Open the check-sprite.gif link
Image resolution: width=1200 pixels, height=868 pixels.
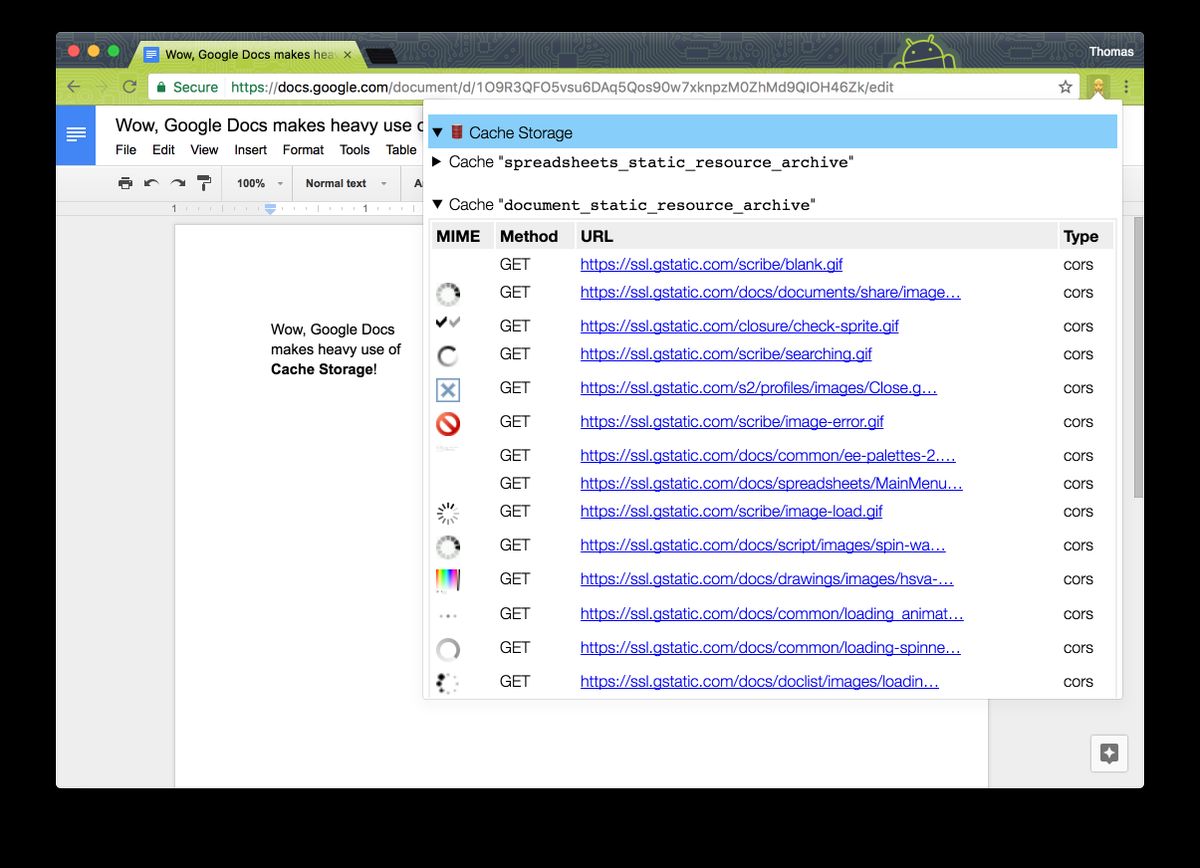739,326
